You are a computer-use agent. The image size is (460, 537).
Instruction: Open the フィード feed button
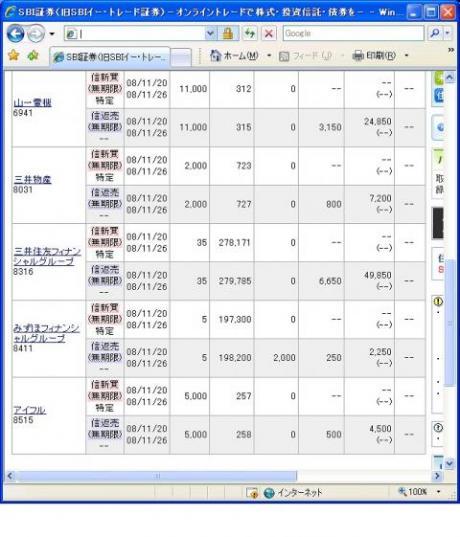click(x=305, y=56)
